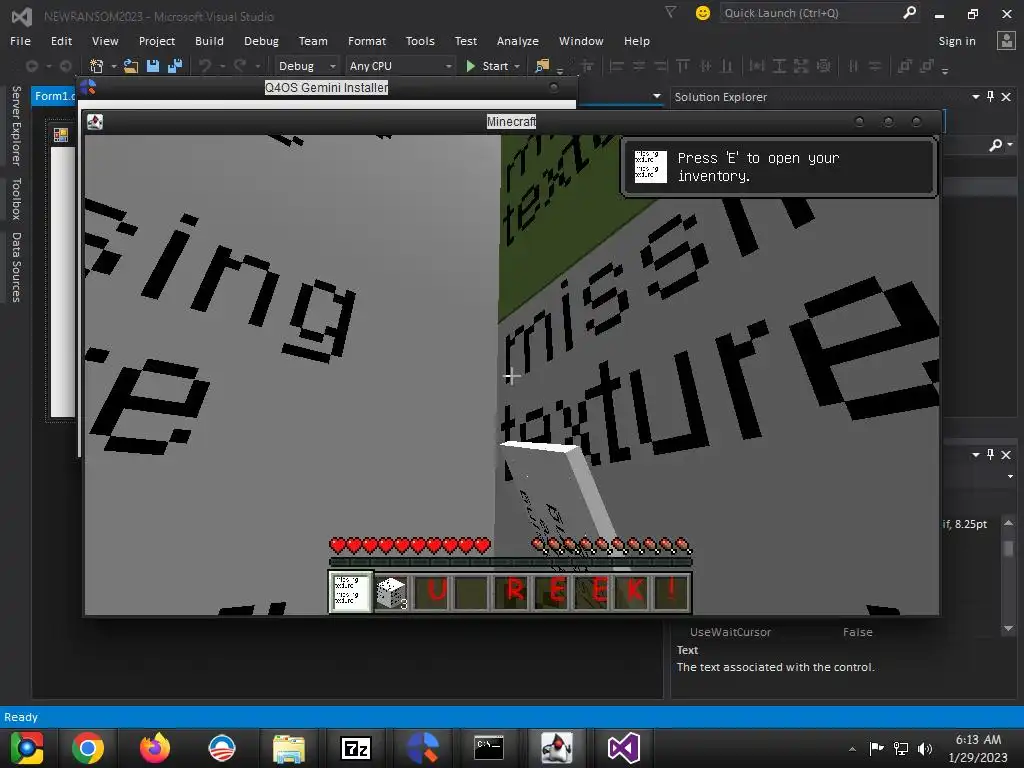This screenshot has width=1024, height=768.
Task: Open the New Project dropdown arrow
Action: point(114,66)
